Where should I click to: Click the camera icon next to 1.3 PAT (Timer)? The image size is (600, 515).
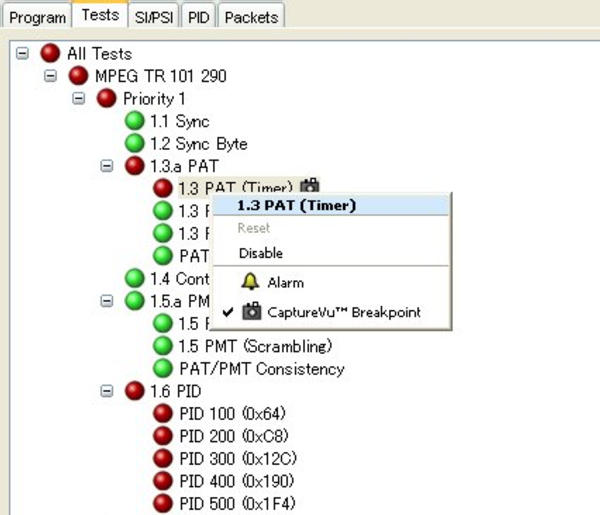pos(310,187)
